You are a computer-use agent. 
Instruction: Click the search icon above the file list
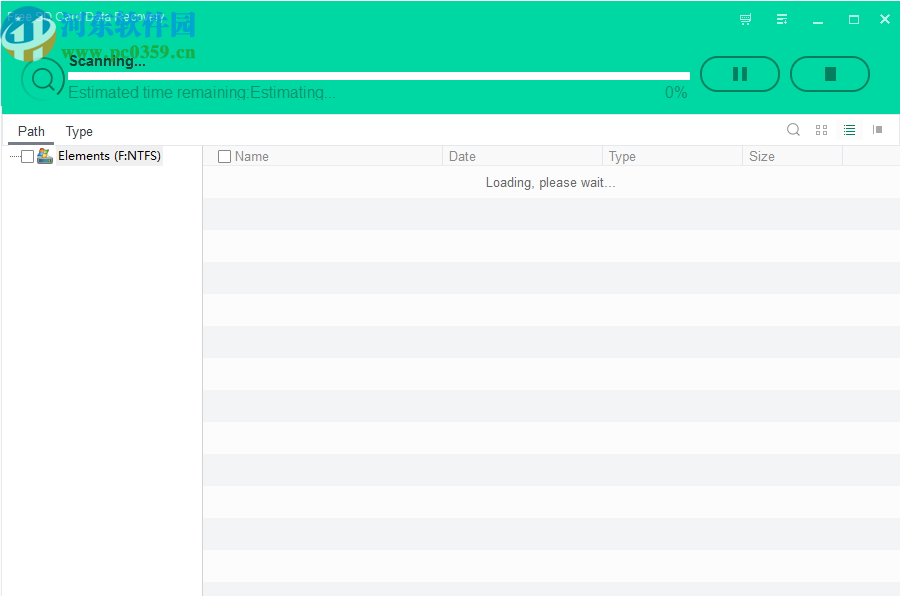coord(793,130)
